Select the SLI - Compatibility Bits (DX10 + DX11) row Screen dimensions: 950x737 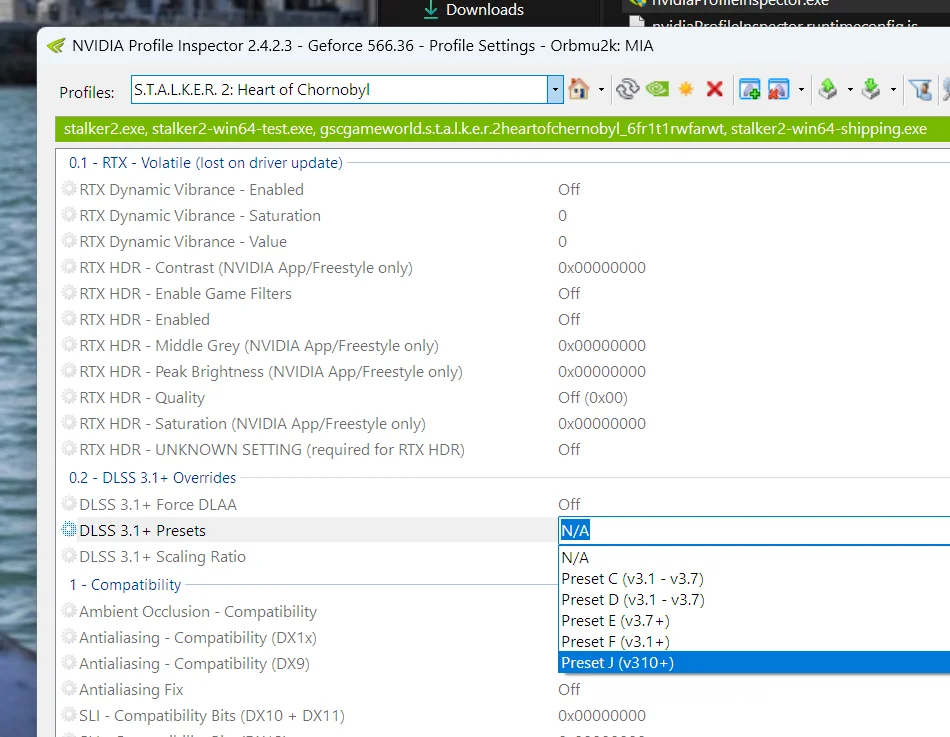pos(502,716)
